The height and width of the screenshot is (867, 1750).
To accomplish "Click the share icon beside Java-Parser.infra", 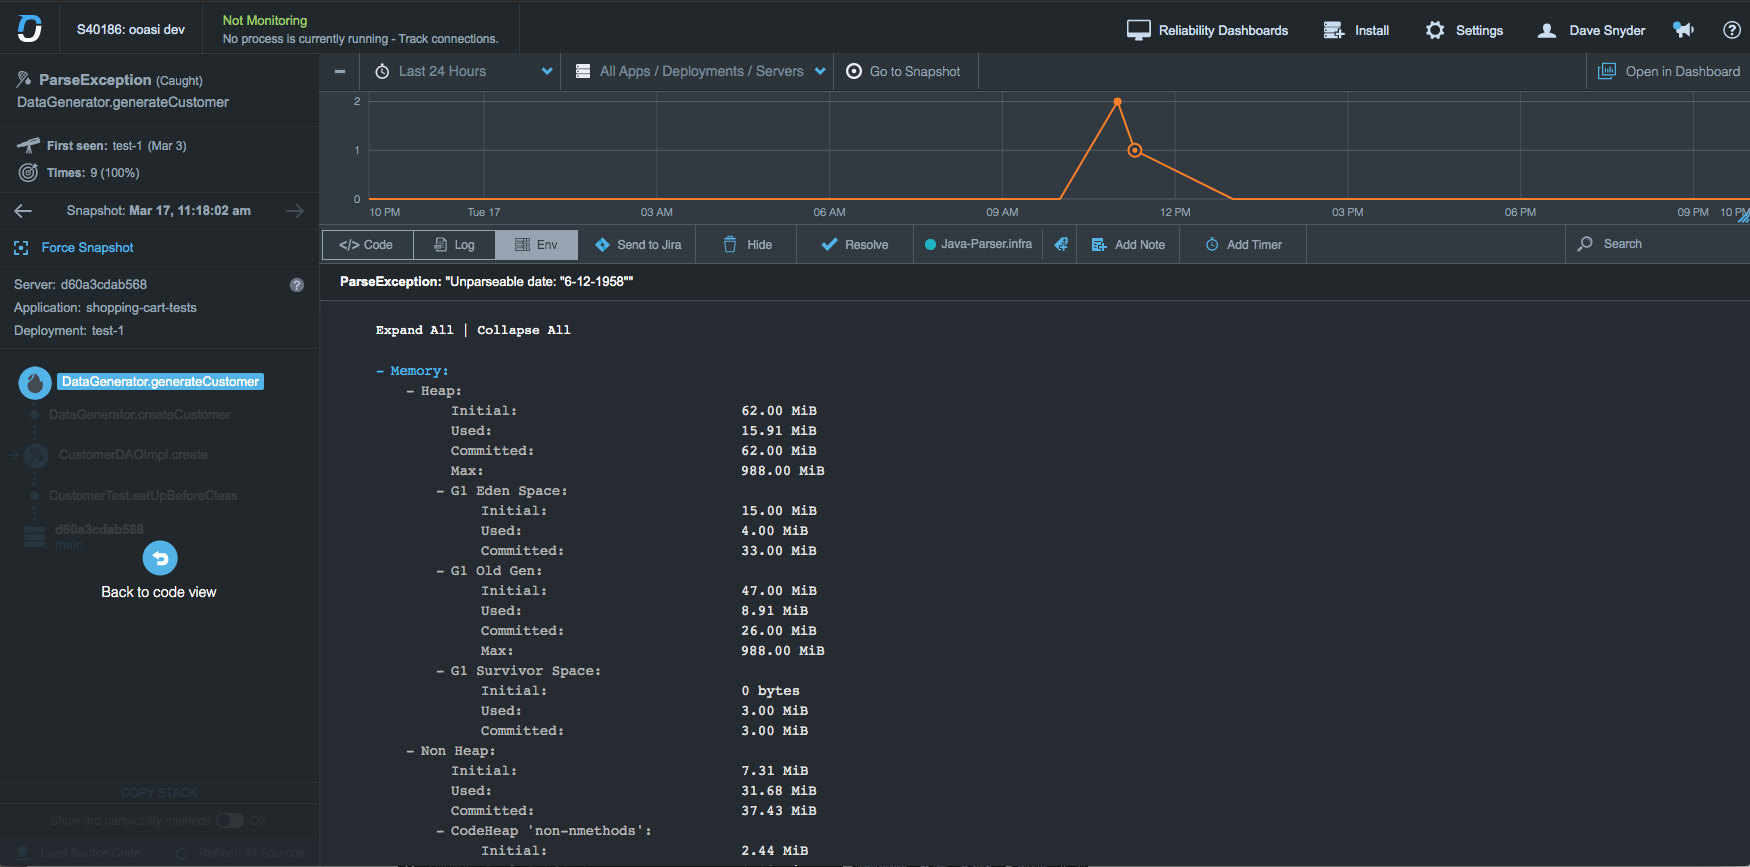I will [1061, 244].
